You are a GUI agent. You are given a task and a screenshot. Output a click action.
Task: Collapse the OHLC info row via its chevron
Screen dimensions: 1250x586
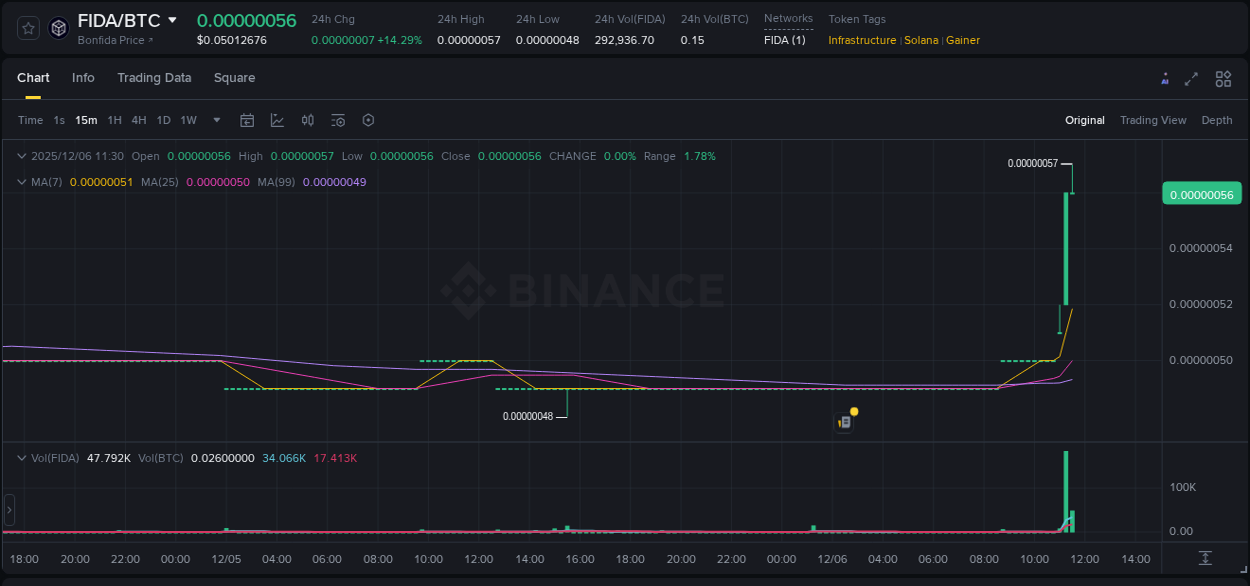click(x=21, y=156)
